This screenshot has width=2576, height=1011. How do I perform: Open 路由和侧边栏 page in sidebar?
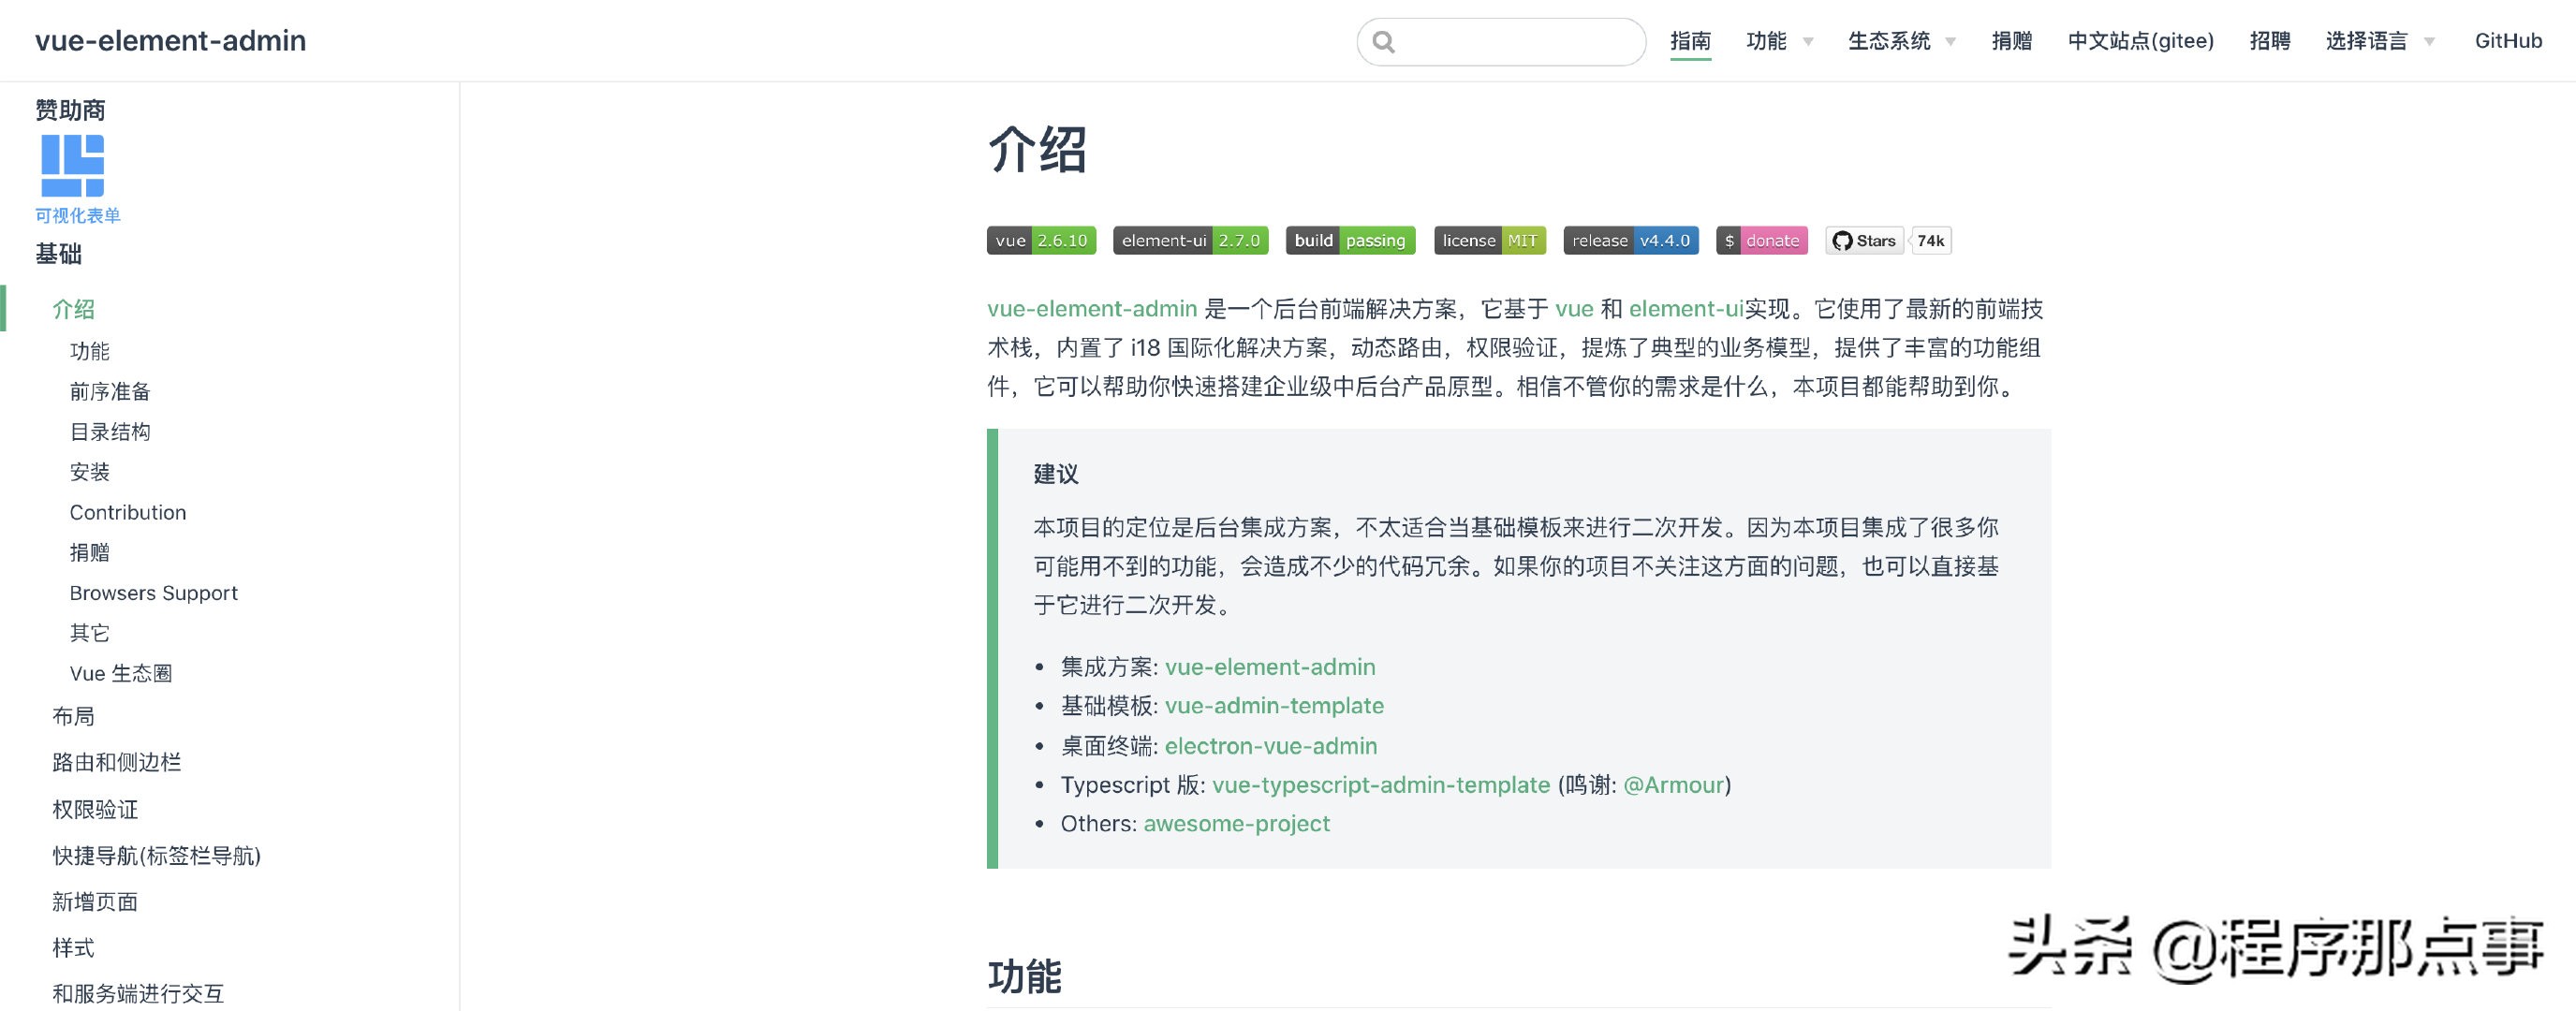pos(116,762)
